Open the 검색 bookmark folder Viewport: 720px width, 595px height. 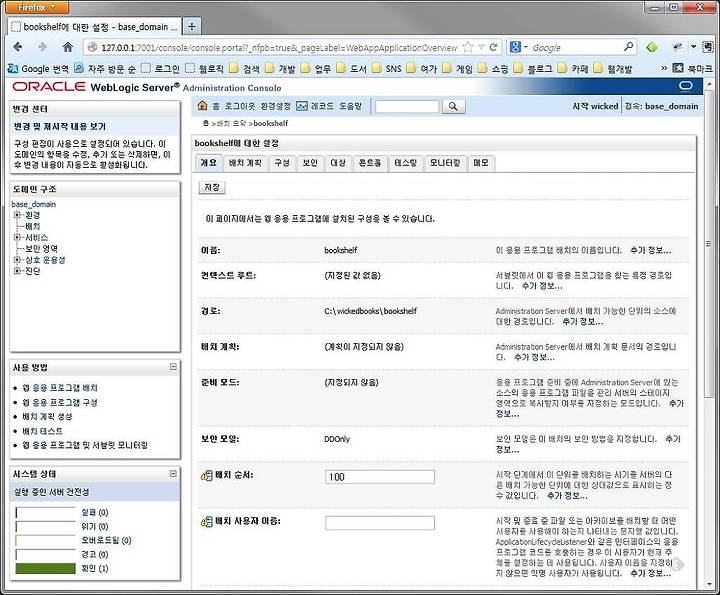[x=245, y=68]
